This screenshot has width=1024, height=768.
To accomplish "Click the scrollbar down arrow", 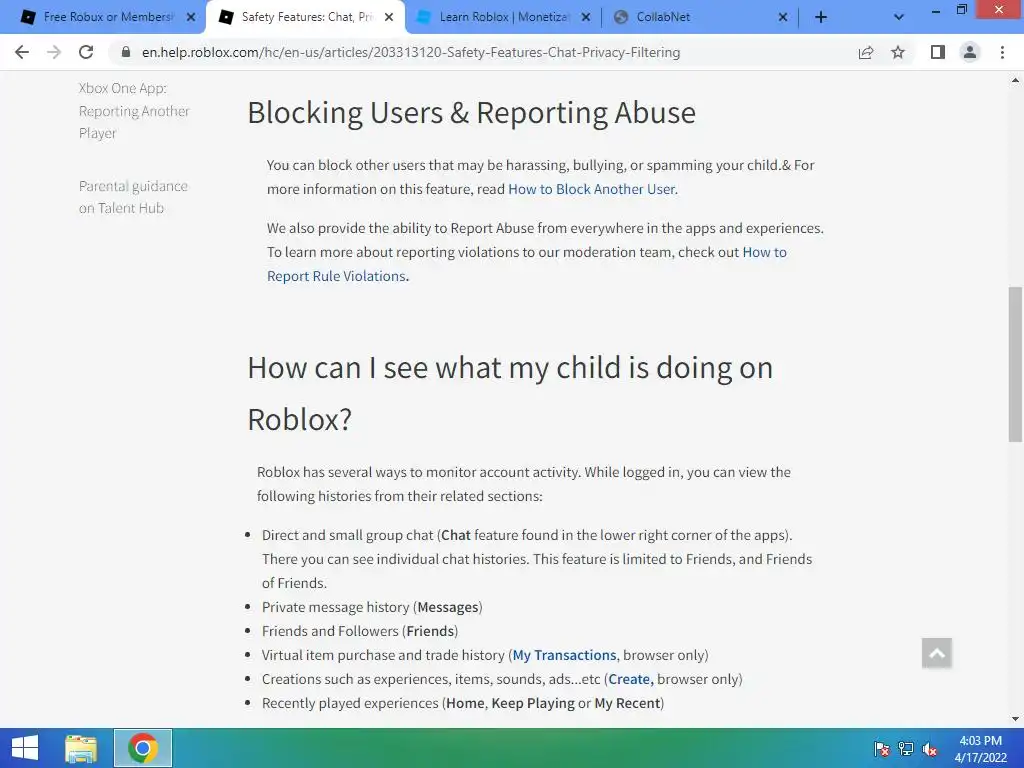I will [1015, 719].
